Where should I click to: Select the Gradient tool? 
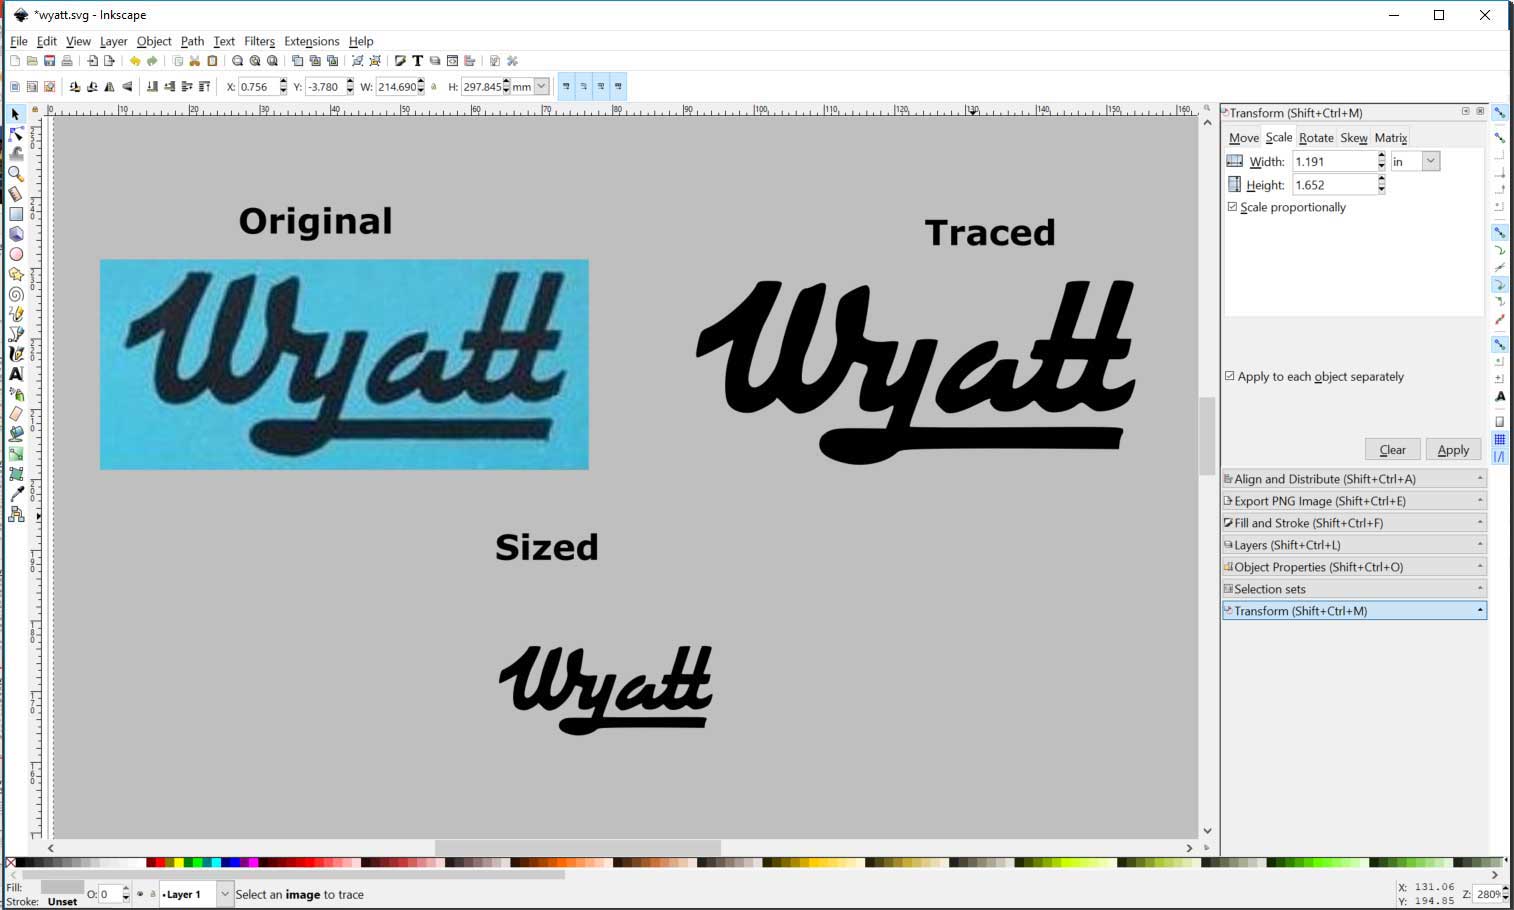(x=15, y=454)
